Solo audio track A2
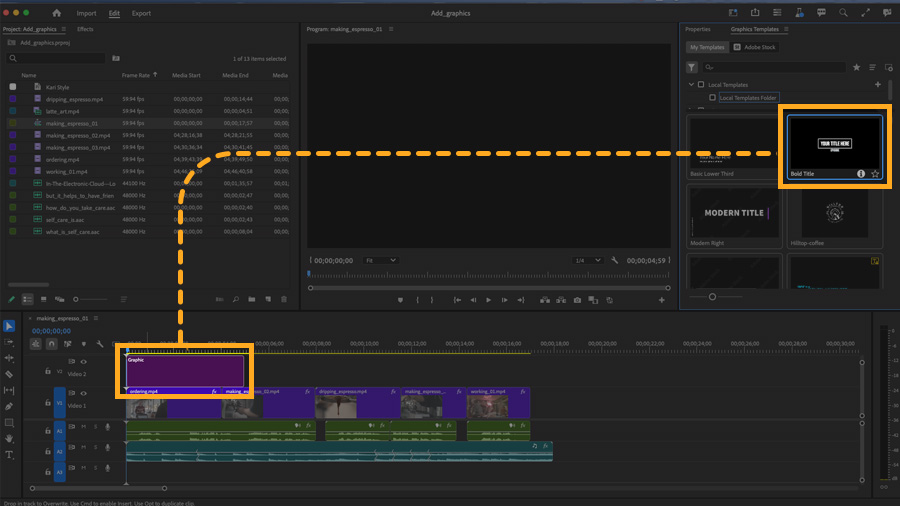Image resolution: width=900 pixels, height=506 pixels. (x=96, y=447)
